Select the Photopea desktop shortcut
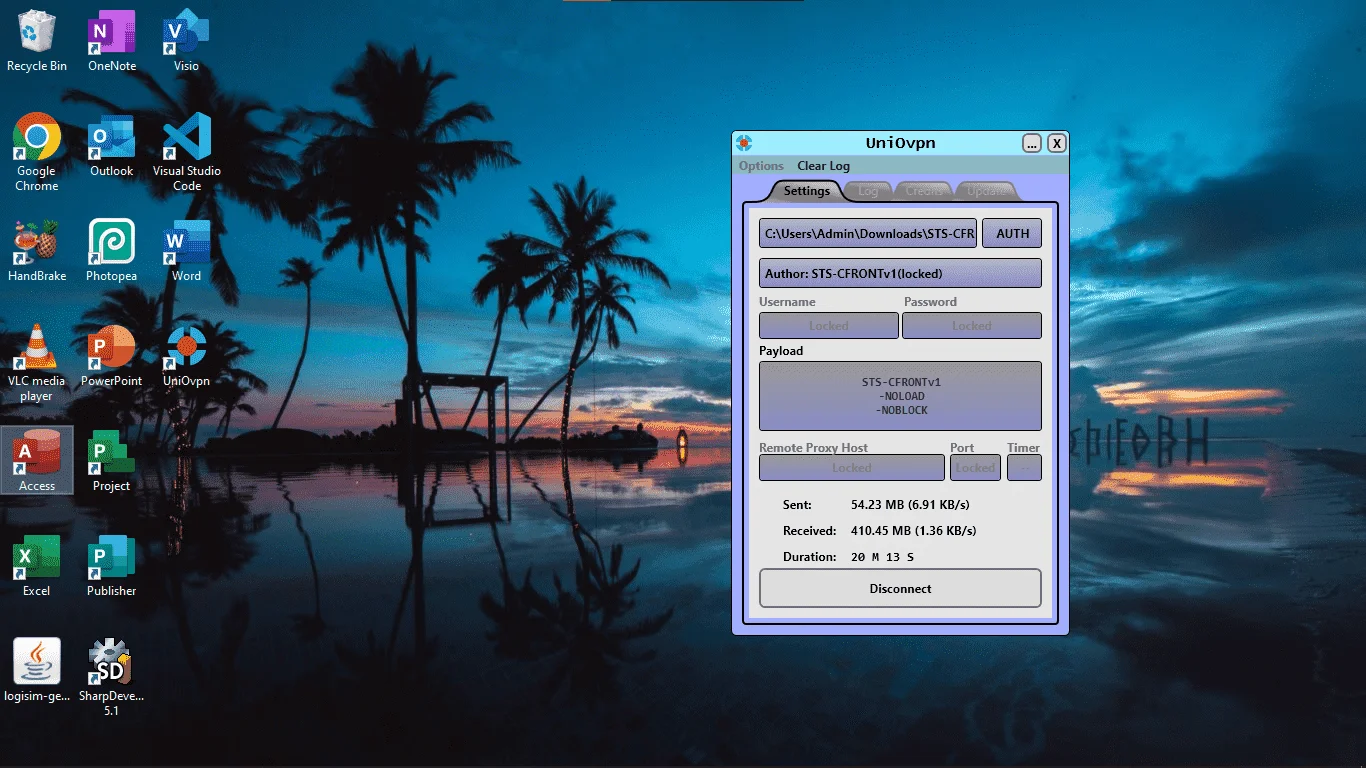 click(x=112, y=251)
